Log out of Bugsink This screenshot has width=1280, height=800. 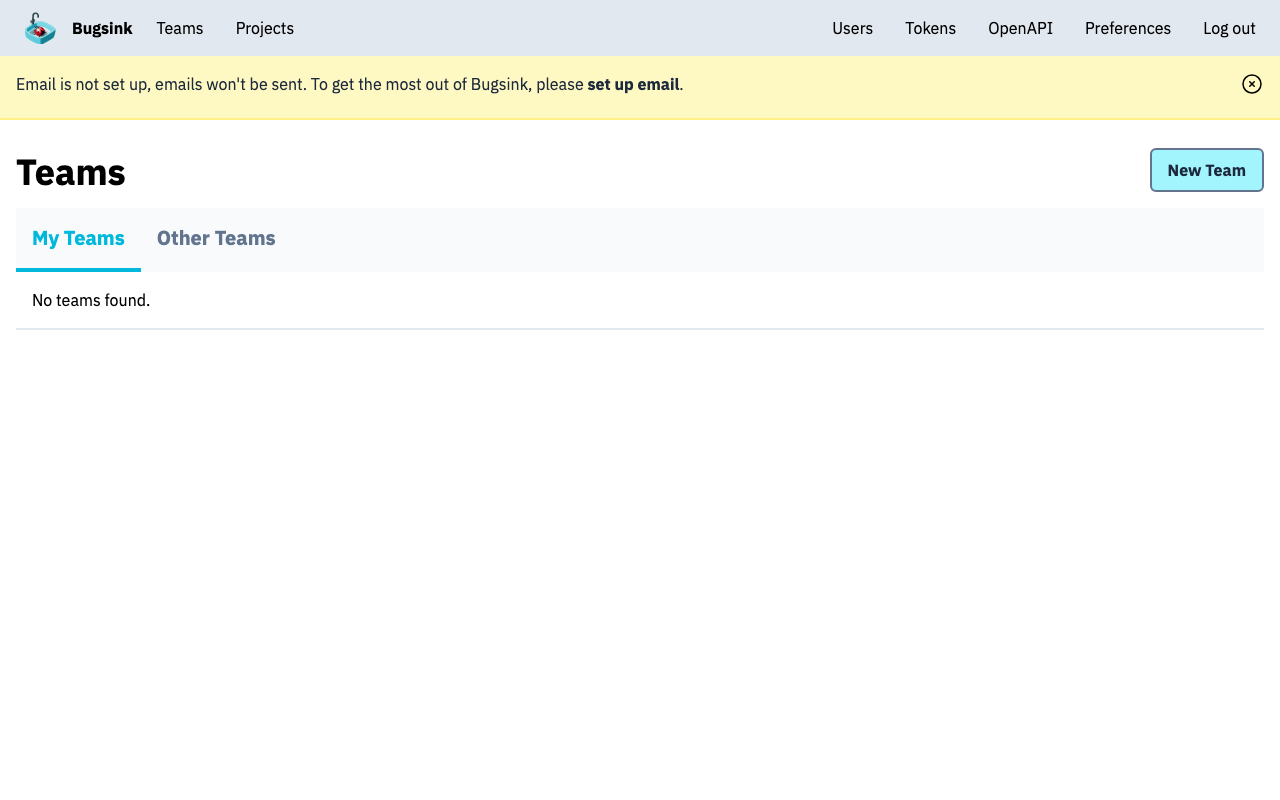click(1229, 28)
